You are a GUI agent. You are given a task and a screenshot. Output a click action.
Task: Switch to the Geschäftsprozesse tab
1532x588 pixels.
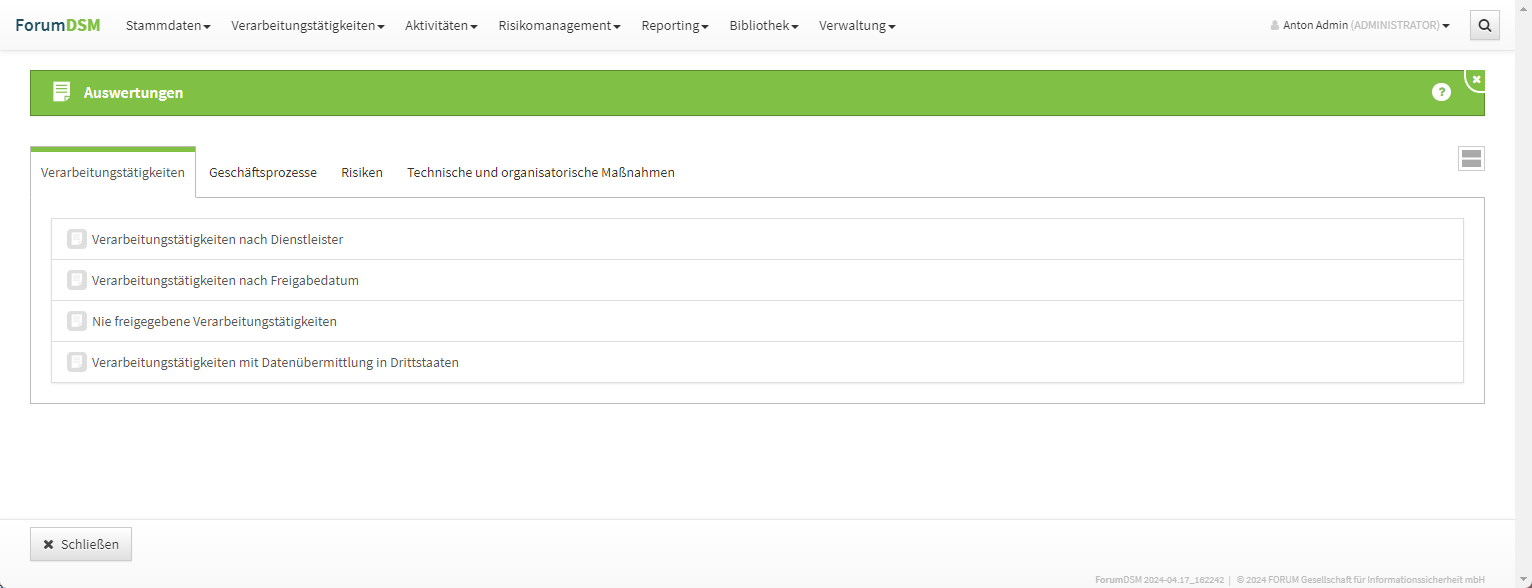[x=263, y=172]
